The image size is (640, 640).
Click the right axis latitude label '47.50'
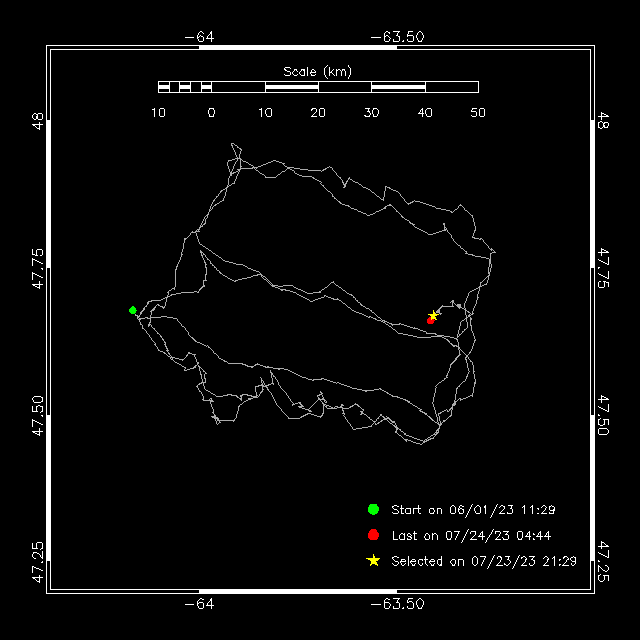point(603,415)
